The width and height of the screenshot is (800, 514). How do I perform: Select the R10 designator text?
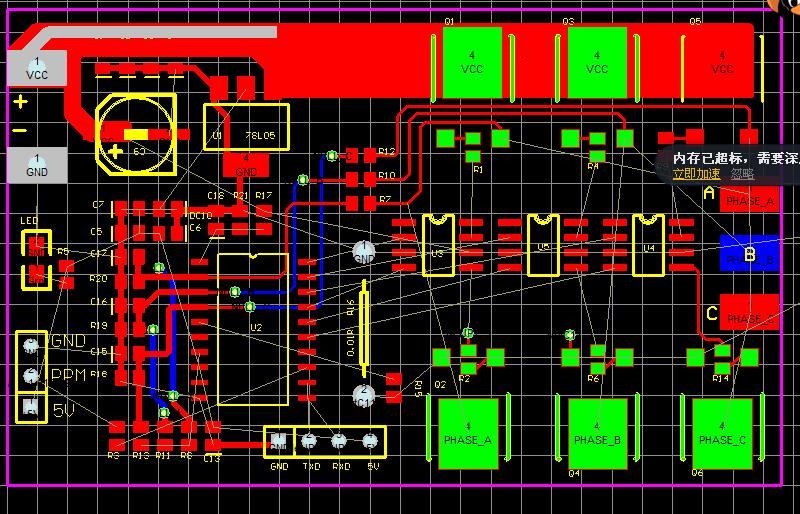point(387,176)
